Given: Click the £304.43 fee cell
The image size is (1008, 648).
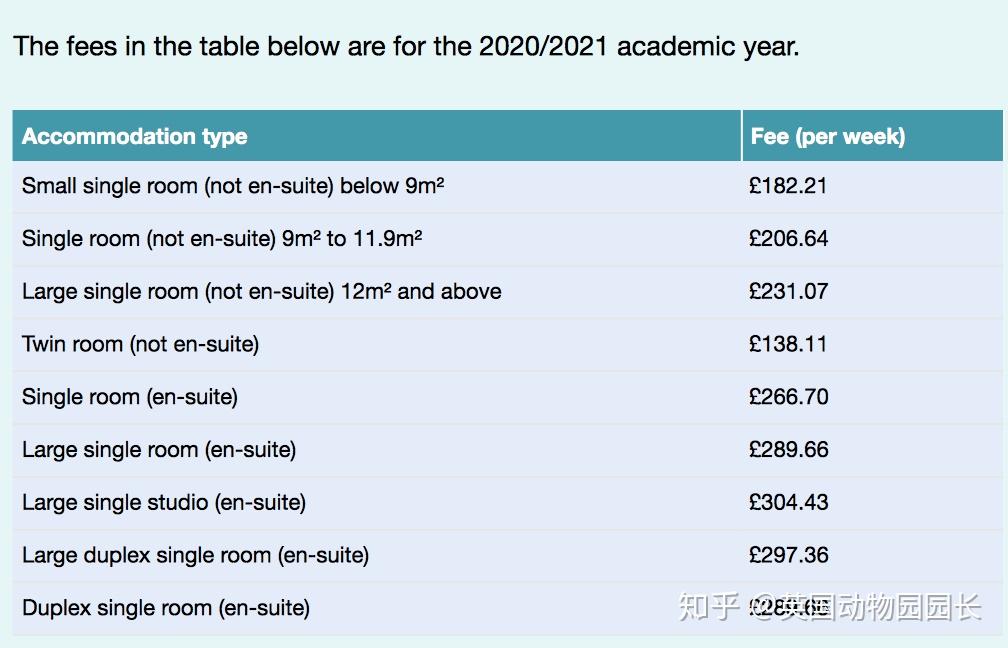Looking at the screenshot, I should pos(788,503).
